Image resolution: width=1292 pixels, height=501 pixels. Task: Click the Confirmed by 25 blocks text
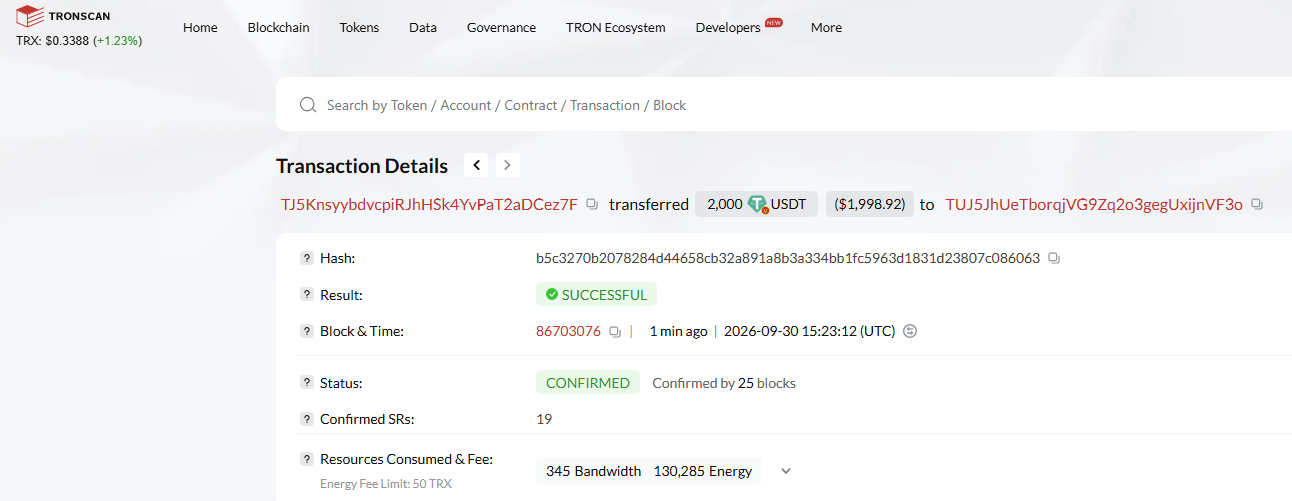point(724,383)
